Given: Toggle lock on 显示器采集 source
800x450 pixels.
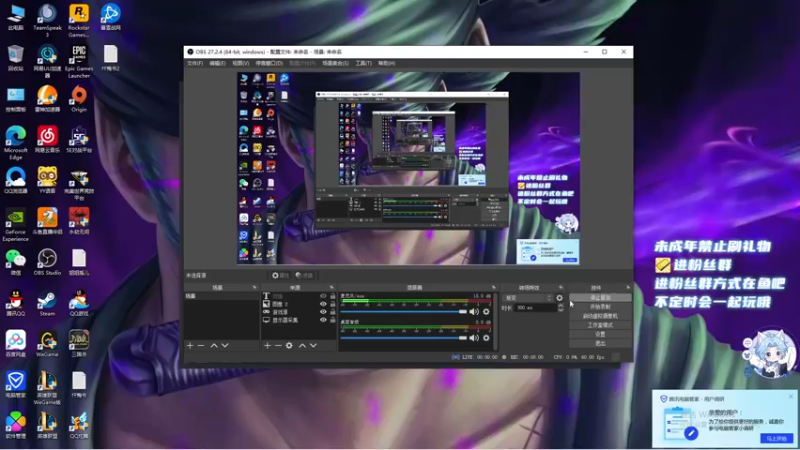Looking at the screenshot, I should (333, 320).
